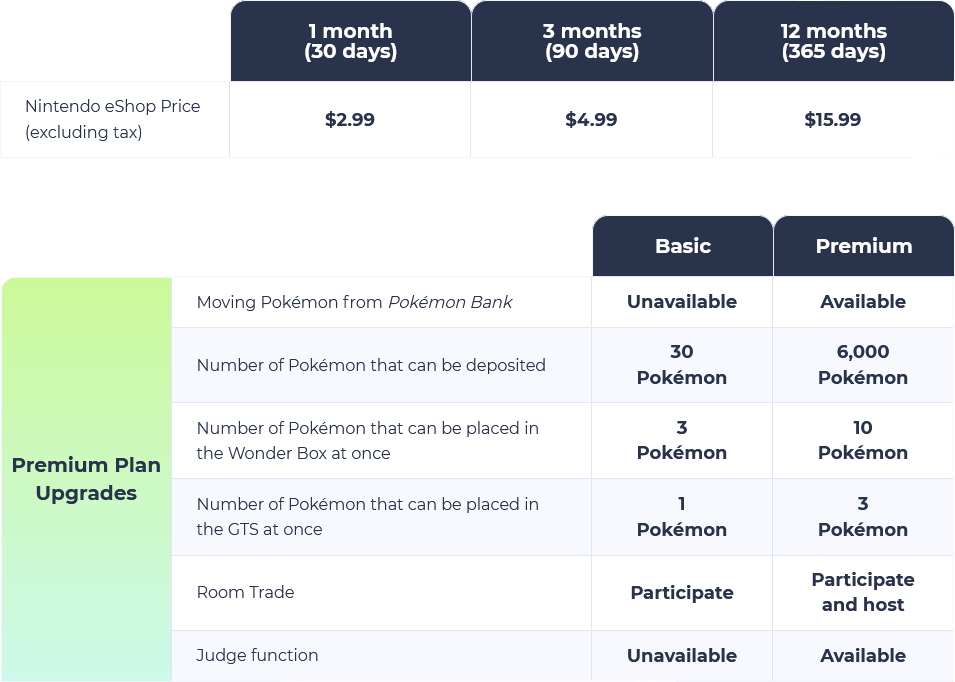Click the GTS row description text
The width and height of the screenshot is (955, 682).
tap(367, 517)
